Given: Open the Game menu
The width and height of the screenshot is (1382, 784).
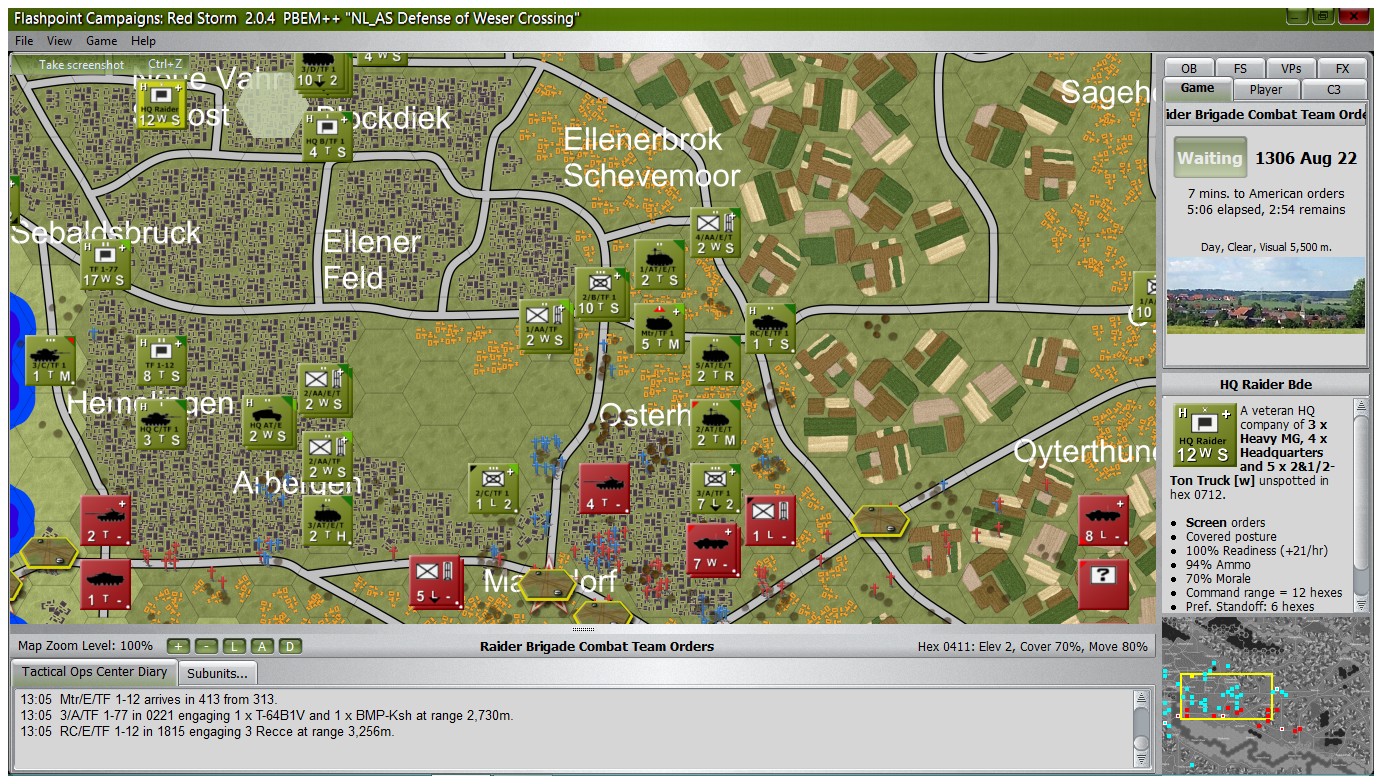Looking at the screenshot, I should [x=101, y=41].
